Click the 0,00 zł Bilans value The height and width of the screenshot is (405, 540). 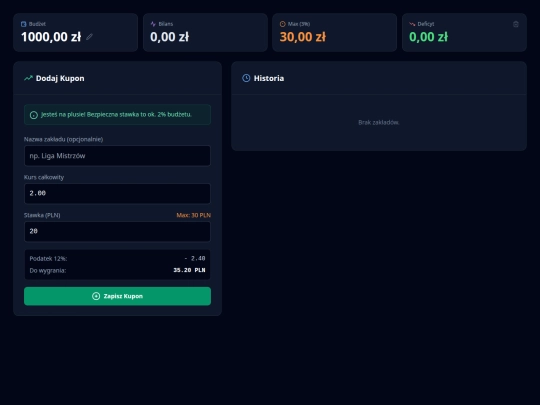pos(169,37)
